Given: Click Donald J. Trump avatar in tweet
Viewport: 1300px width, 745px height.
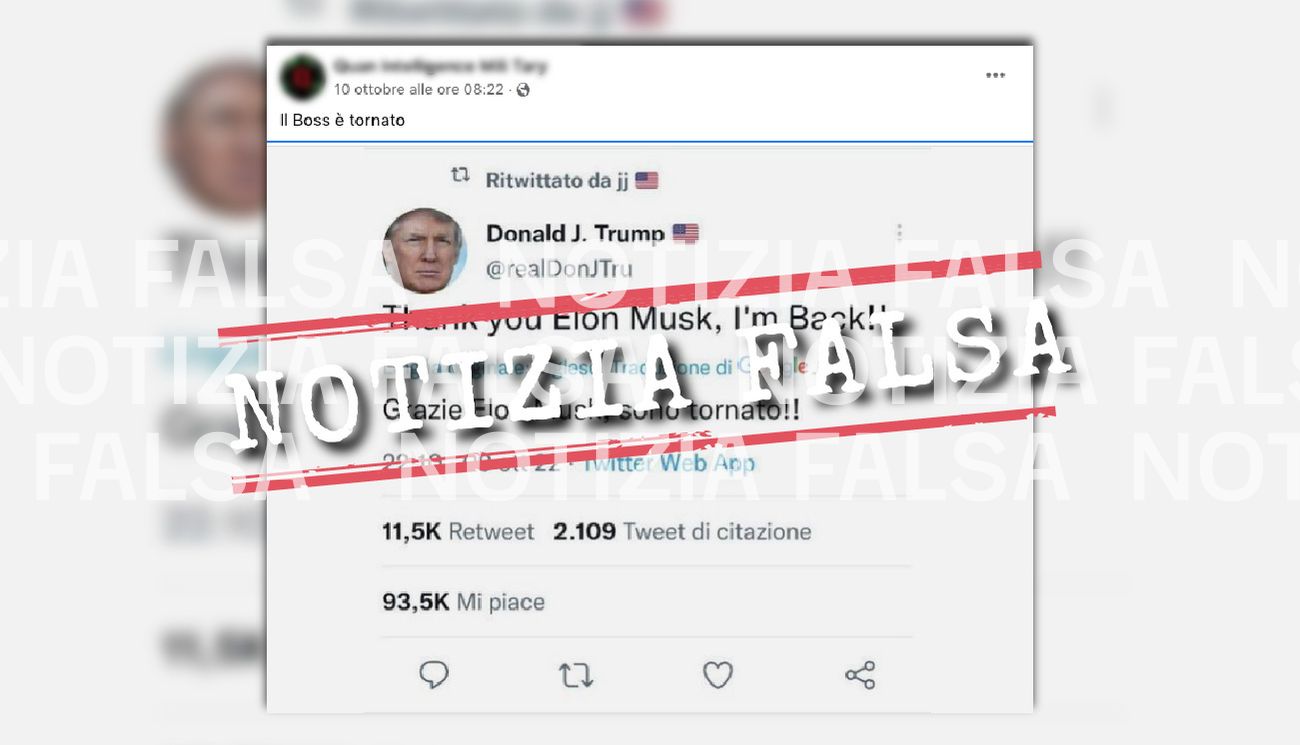Looking at the screenshot, I should [425, 250].
